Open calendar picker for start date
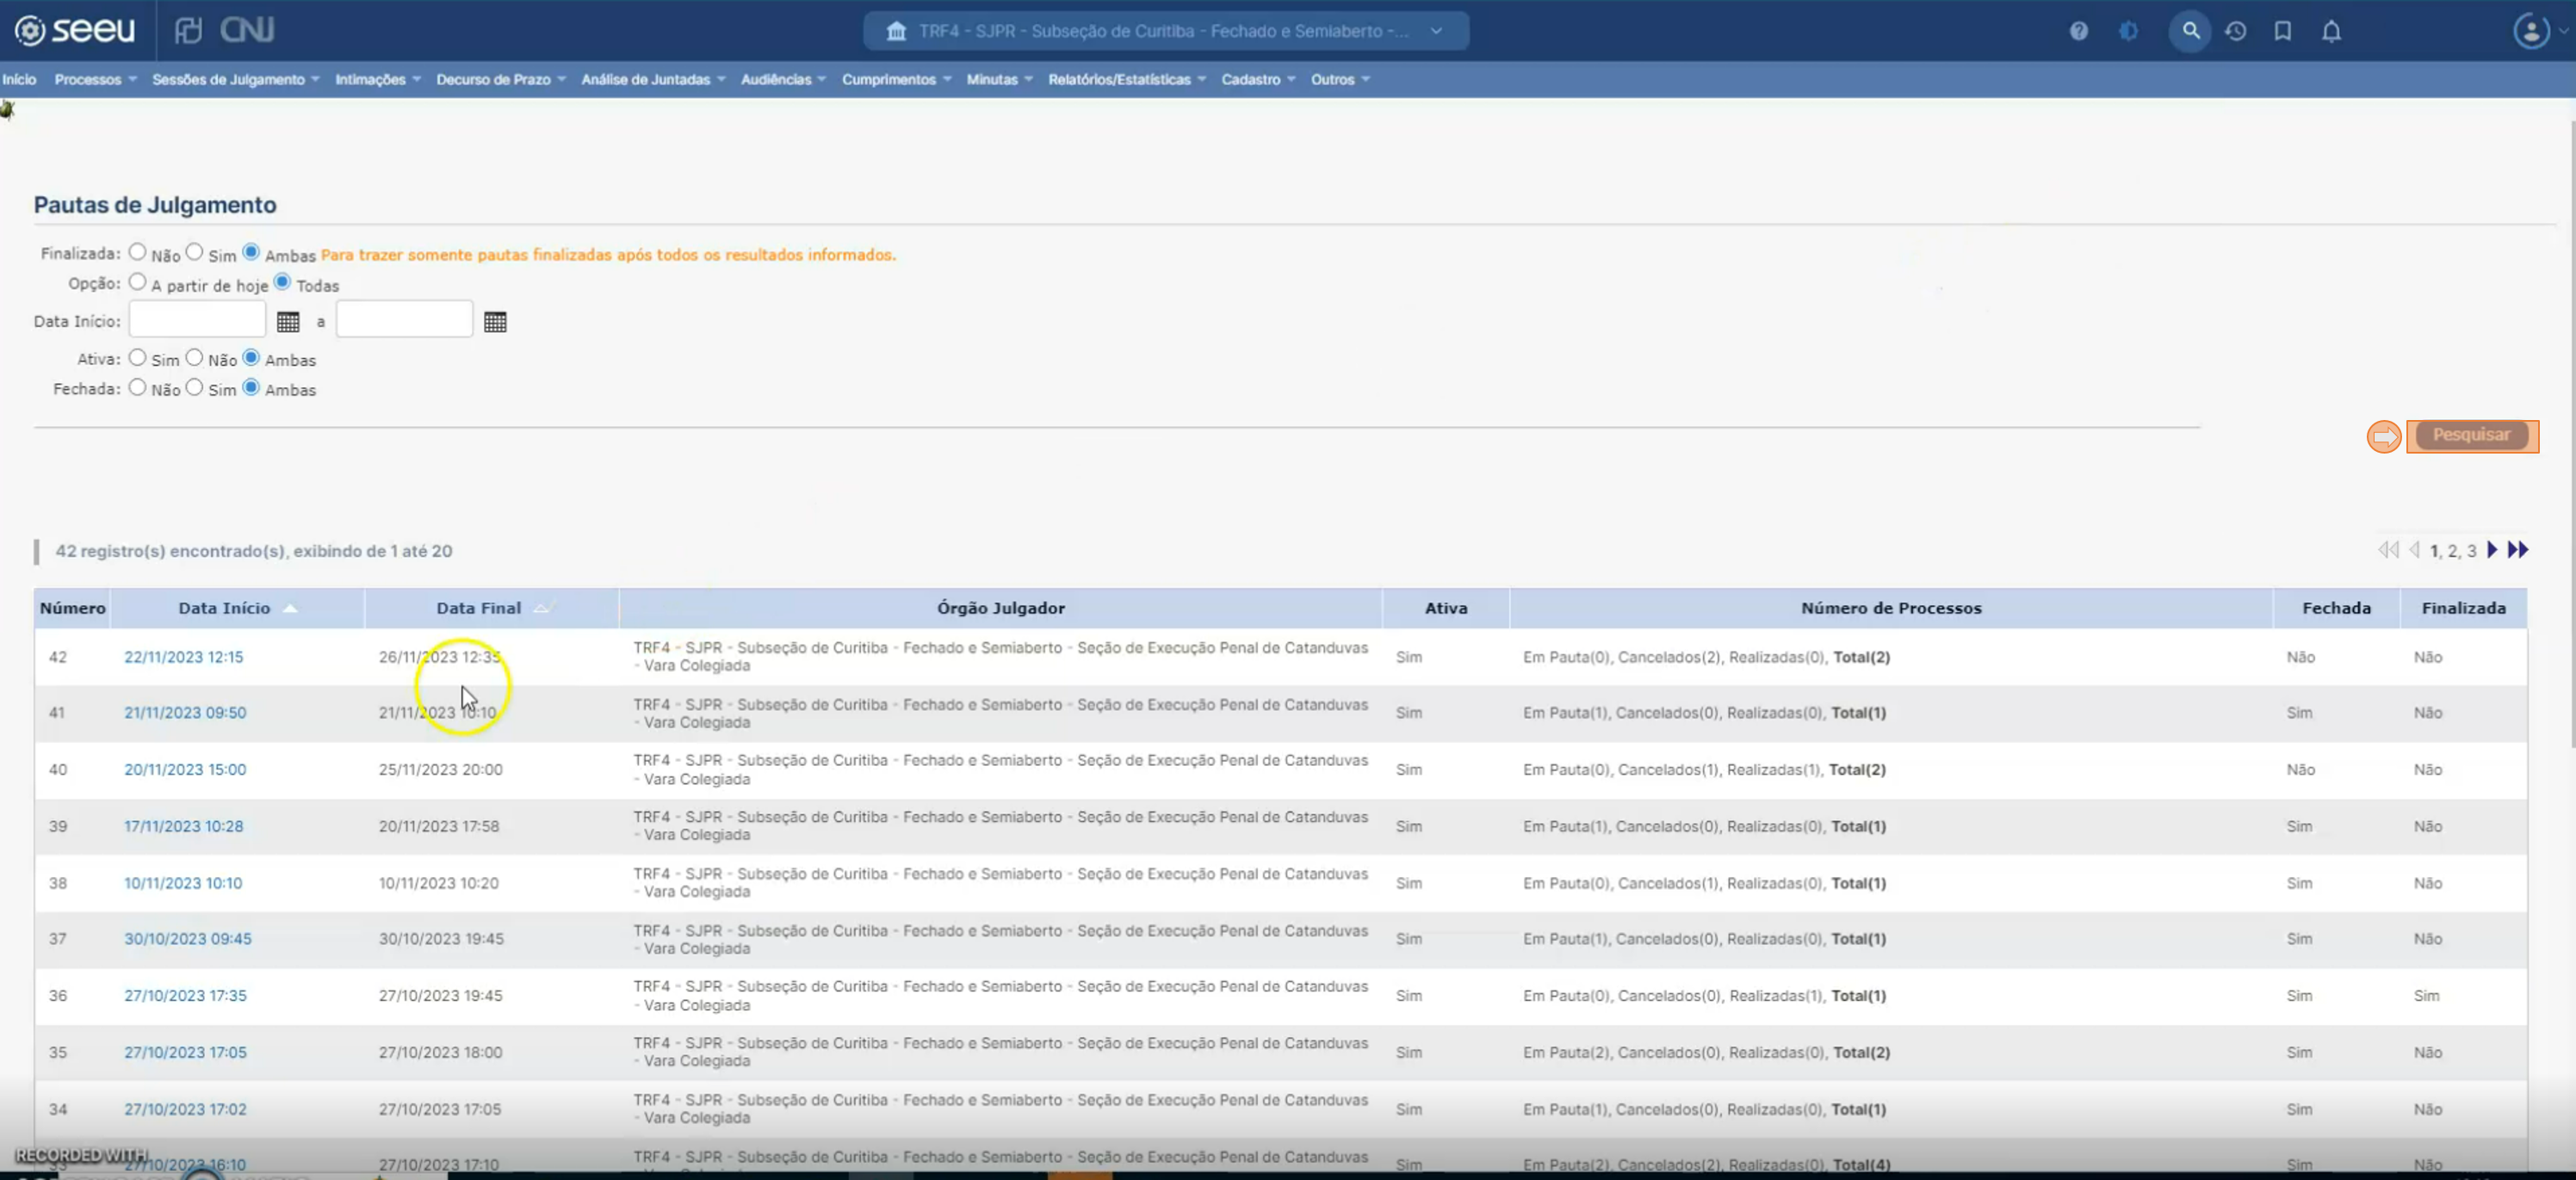The image size is (2576, 1180). point(288,322)
